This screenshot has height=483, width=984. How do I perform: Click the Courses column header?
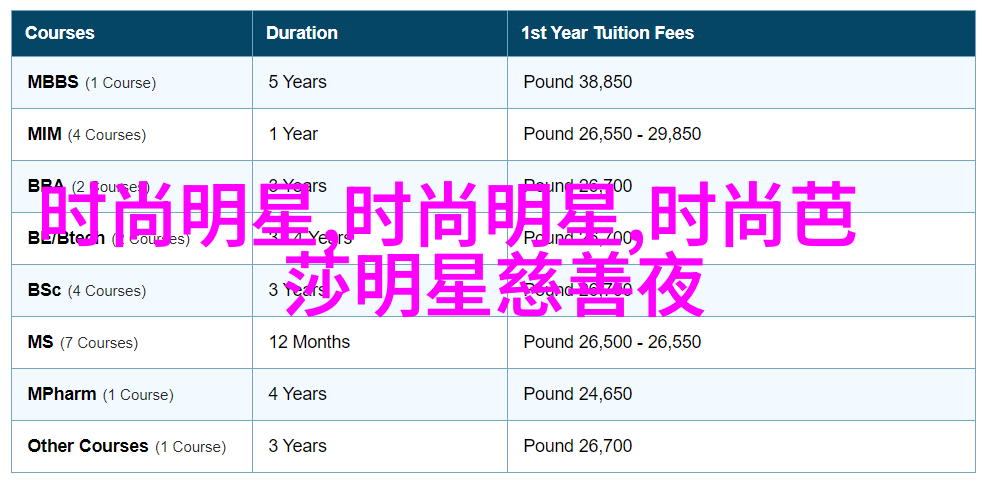[60, 33]
